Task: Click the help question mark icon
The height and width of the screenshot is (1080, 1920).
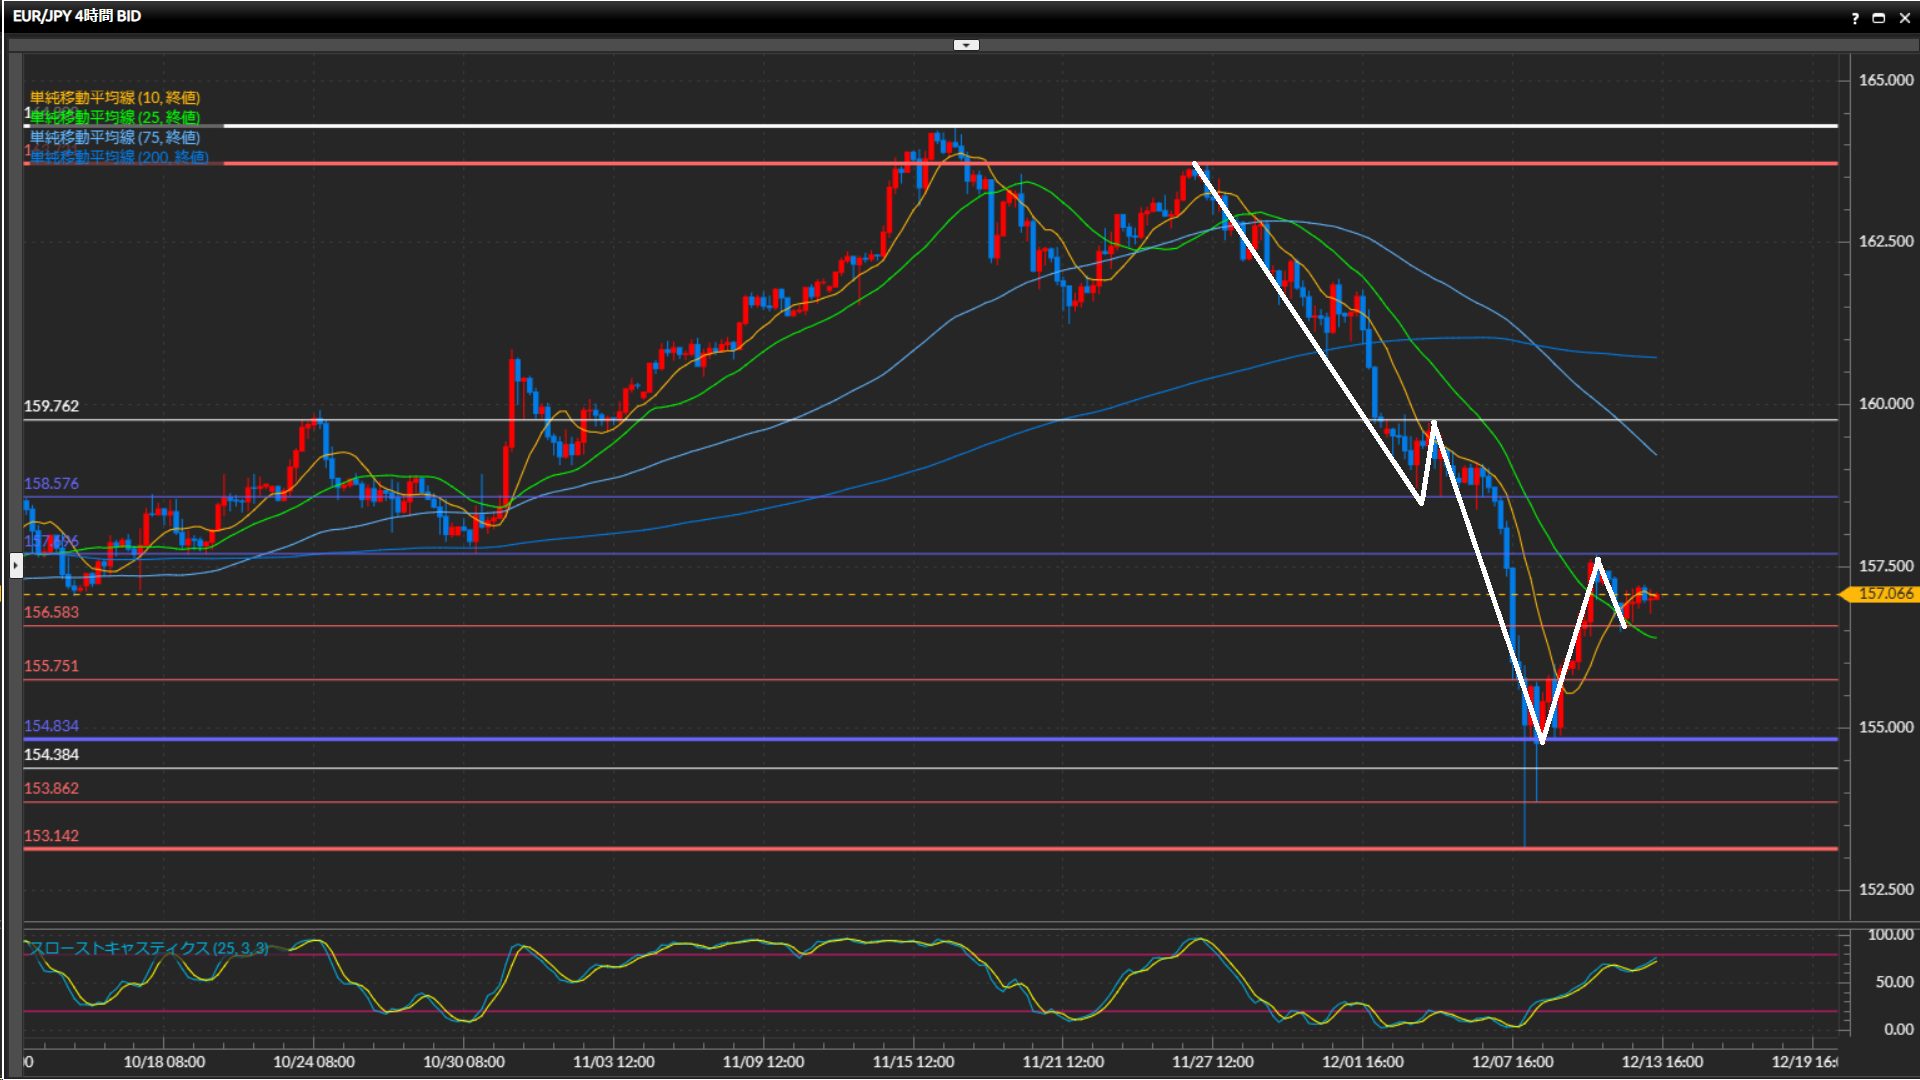Action: (1855, 18)
